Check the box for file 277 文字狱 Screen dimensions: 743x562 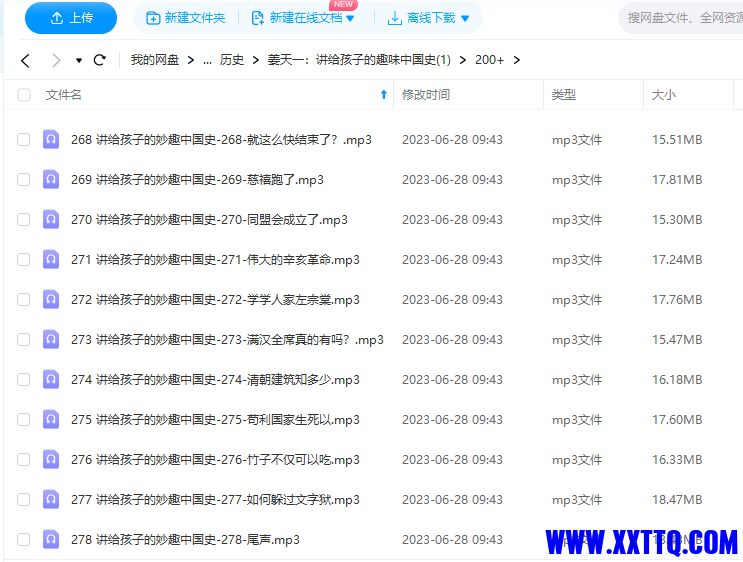click(24, 499)
